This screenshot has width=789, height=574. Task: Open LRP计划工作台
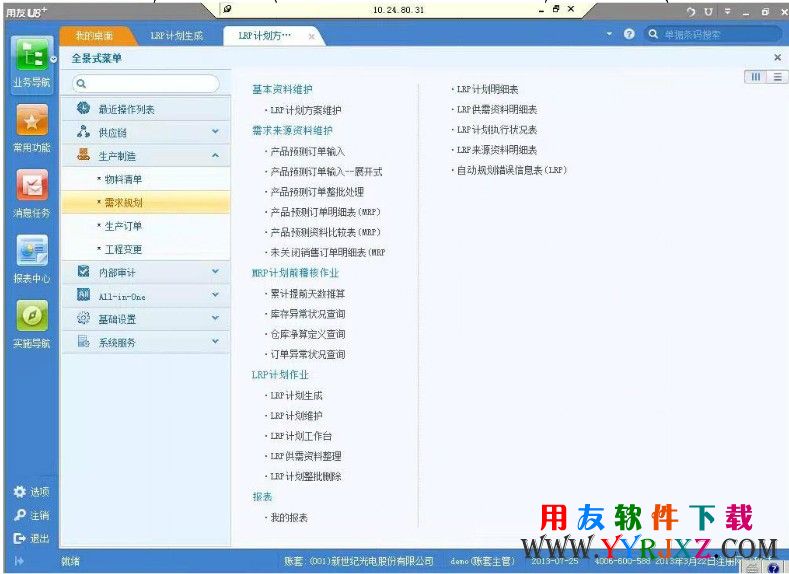coord(301,436)
